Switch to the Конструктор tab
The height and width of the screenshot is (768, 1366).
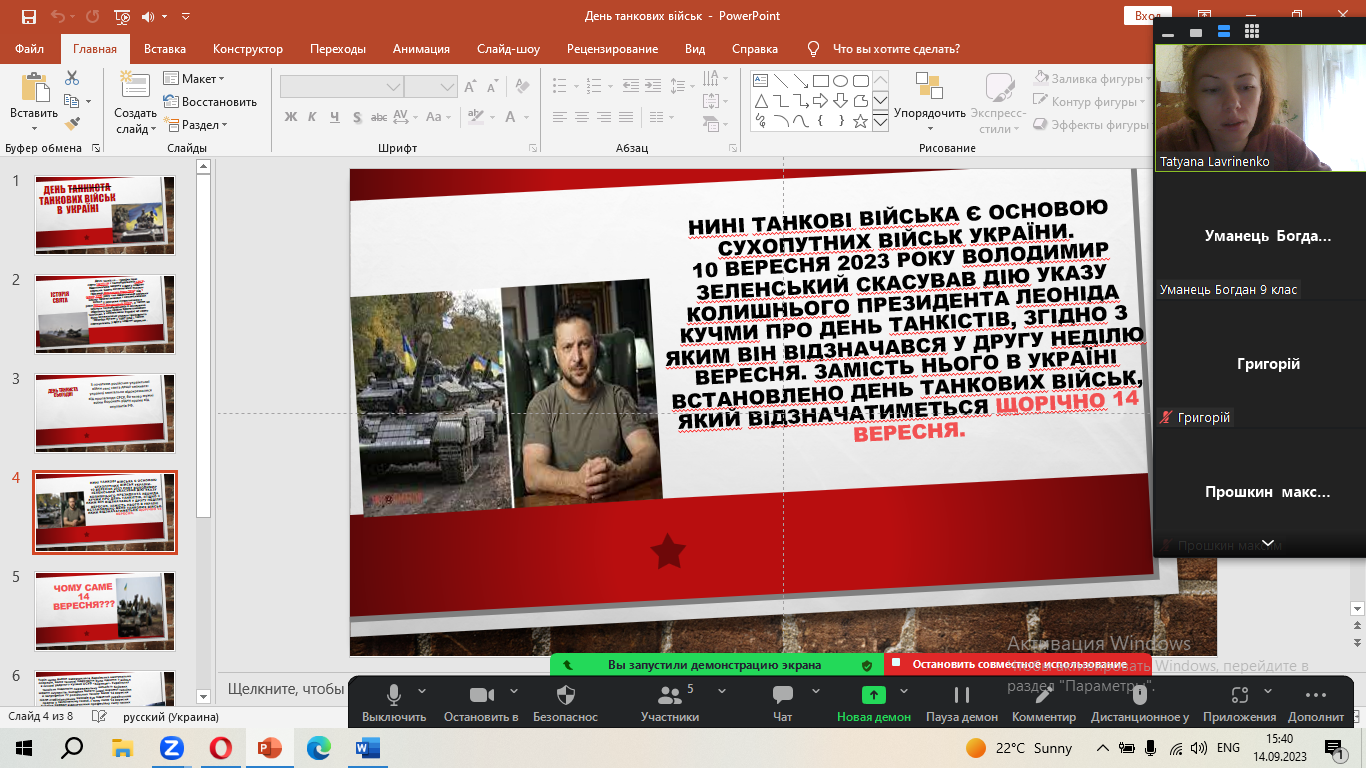[x=248, y=49]
